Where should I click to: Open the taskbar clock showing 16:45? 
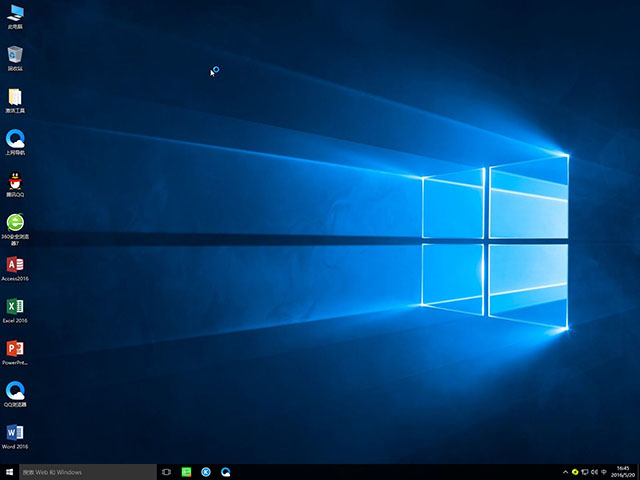tap(623, 471)
